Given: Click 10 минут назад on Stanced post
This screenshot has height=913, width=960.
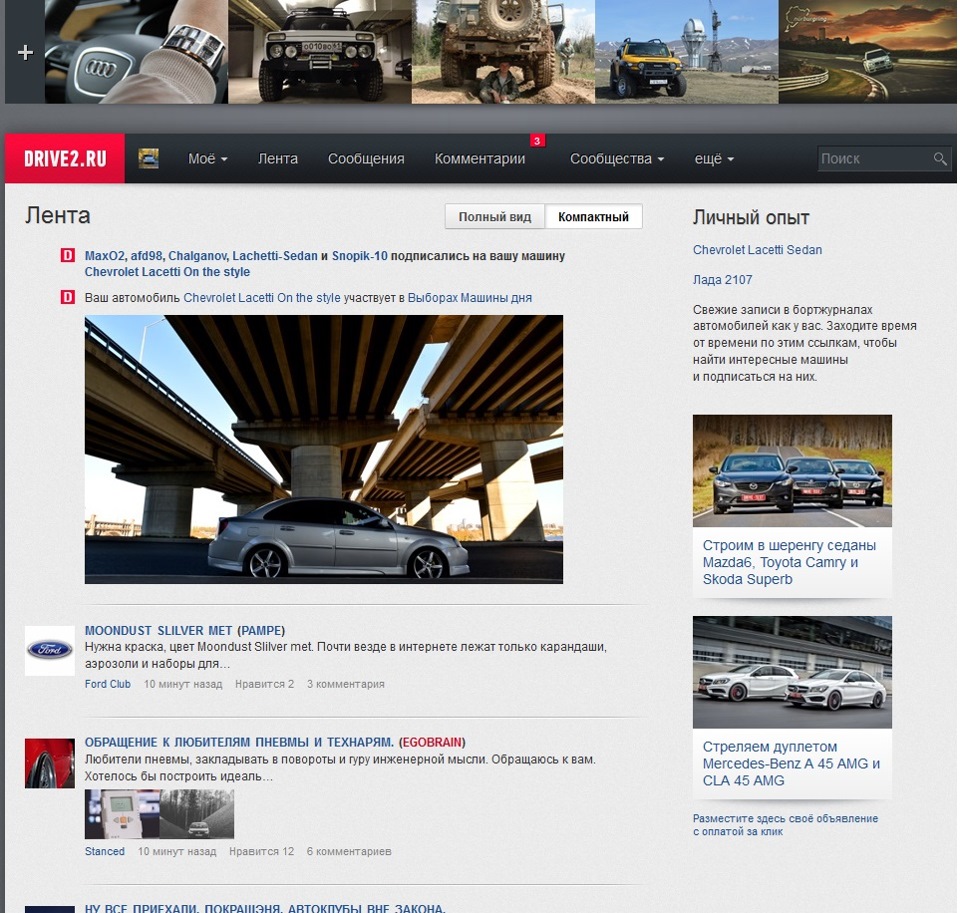Looking at the screenshot, I should (177, 851).
